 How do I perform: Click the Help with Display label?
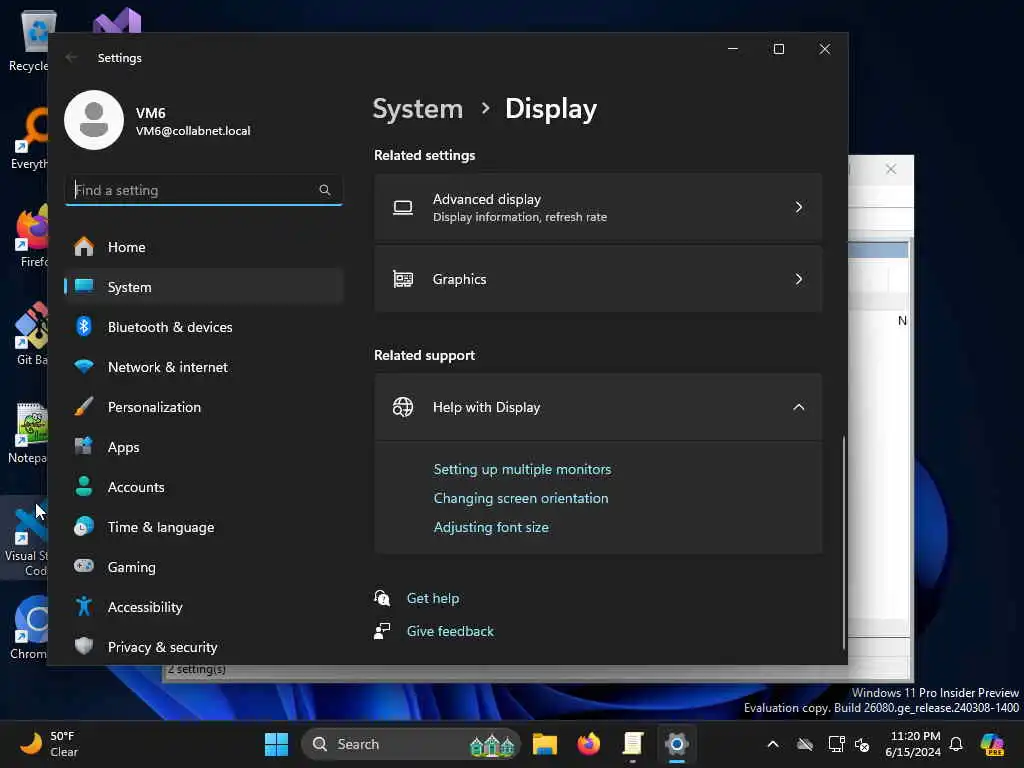487,407
